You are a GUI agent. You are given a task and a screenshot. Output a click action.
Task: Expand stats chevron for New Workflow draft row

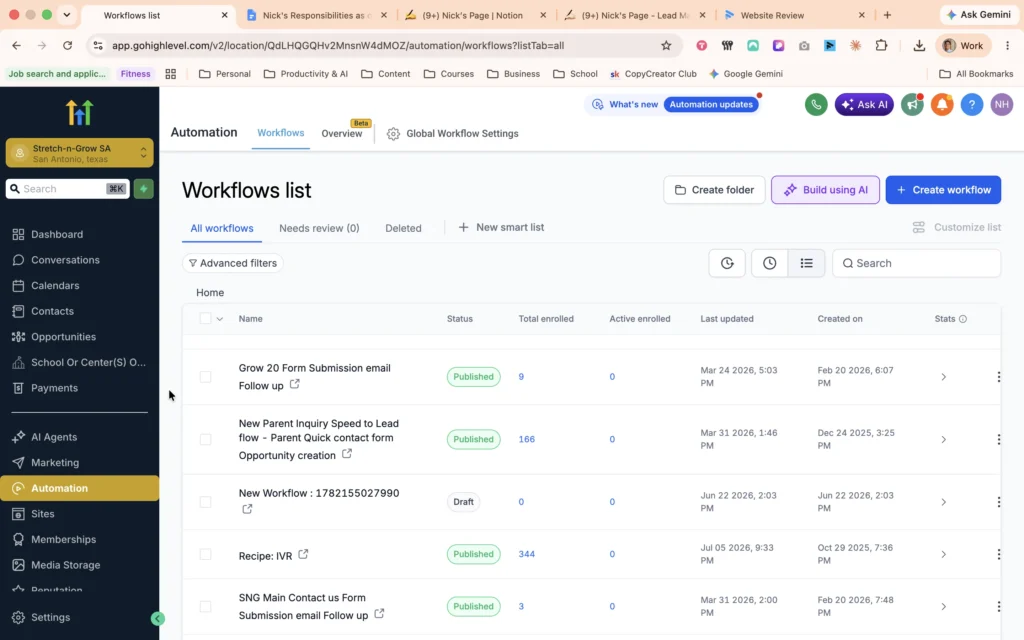click(944, 502)
